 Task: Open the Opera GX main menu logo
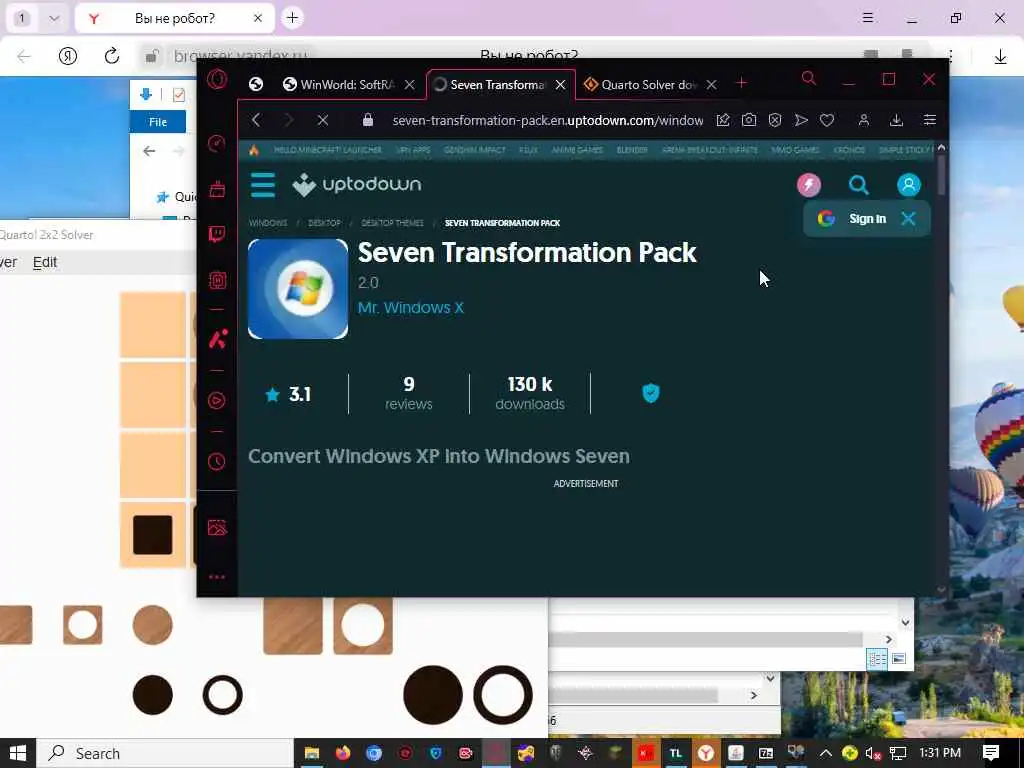[x=217, y=80]
